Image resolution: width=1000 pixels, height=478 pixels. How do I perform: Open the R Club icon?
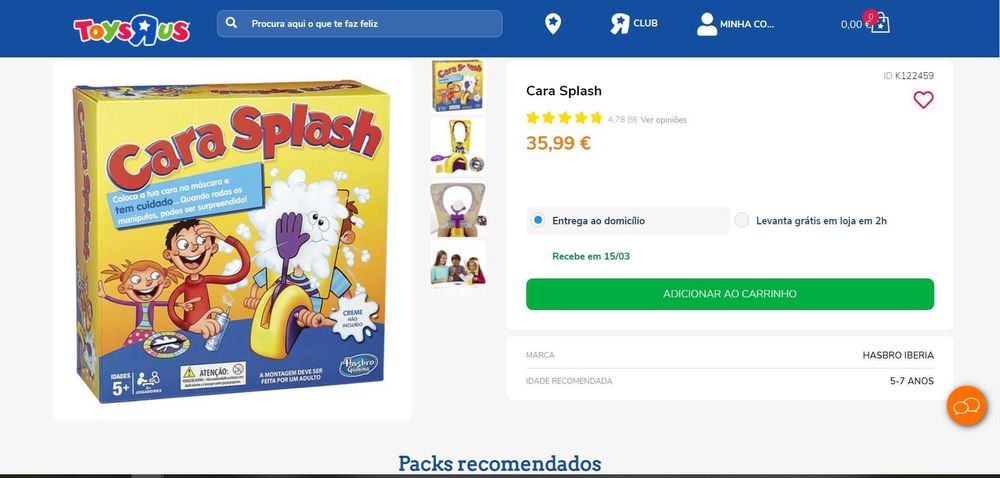619,24
